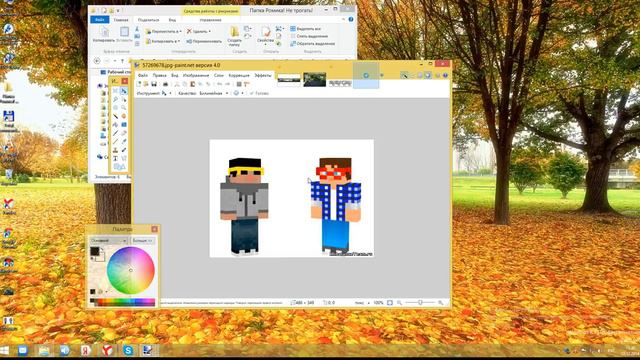Click Удалить in the Explorer ribbon
The width and height of the screenshot is (640, 360).
(198, 31)
